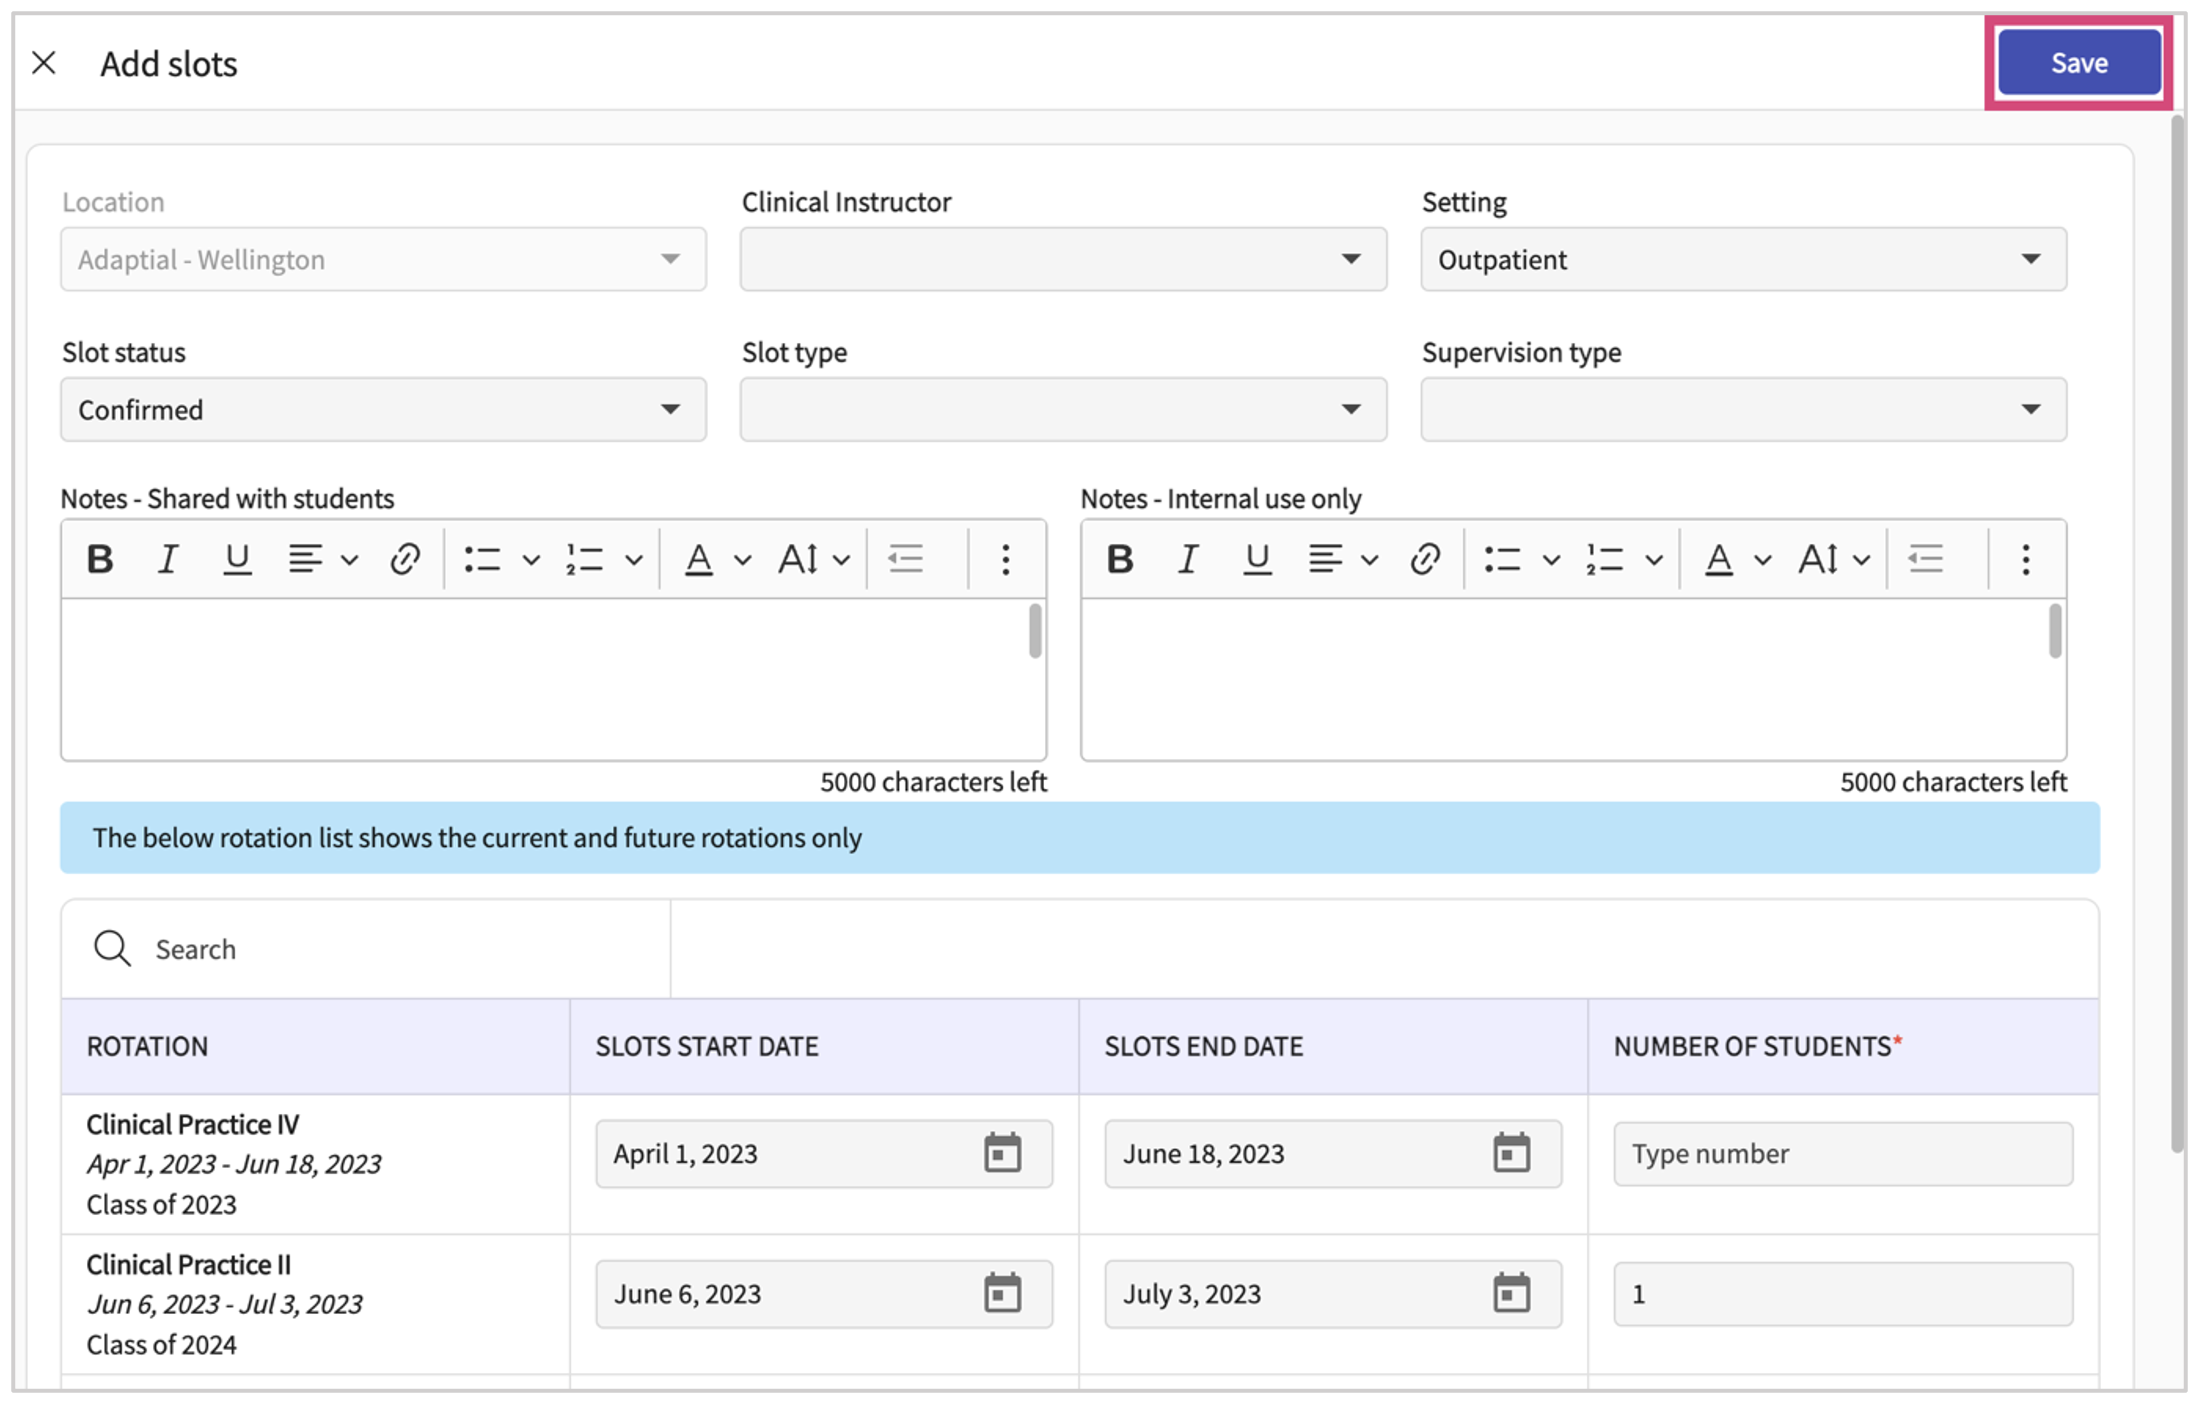Insert link in Shared with students notes
The image size is (2200, 1402).
[x=404, y=558]
